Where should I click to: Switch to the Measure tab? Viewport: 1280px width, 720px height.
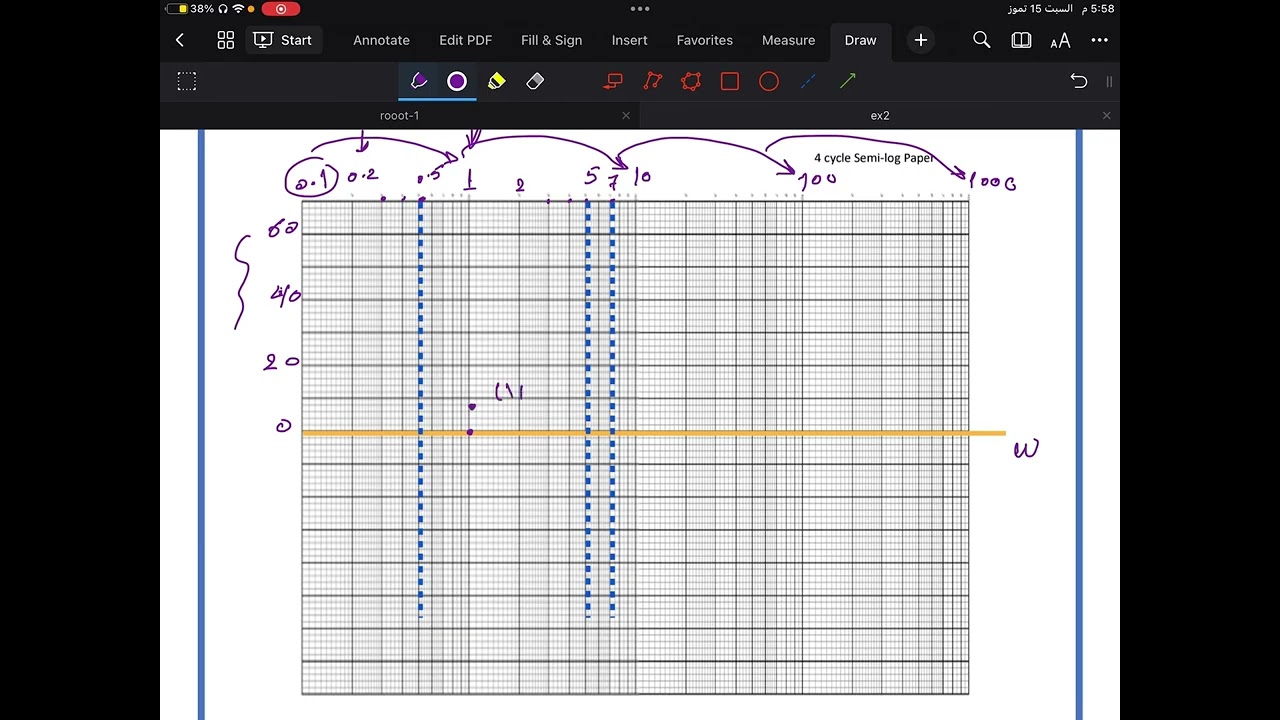click(788, 40)
